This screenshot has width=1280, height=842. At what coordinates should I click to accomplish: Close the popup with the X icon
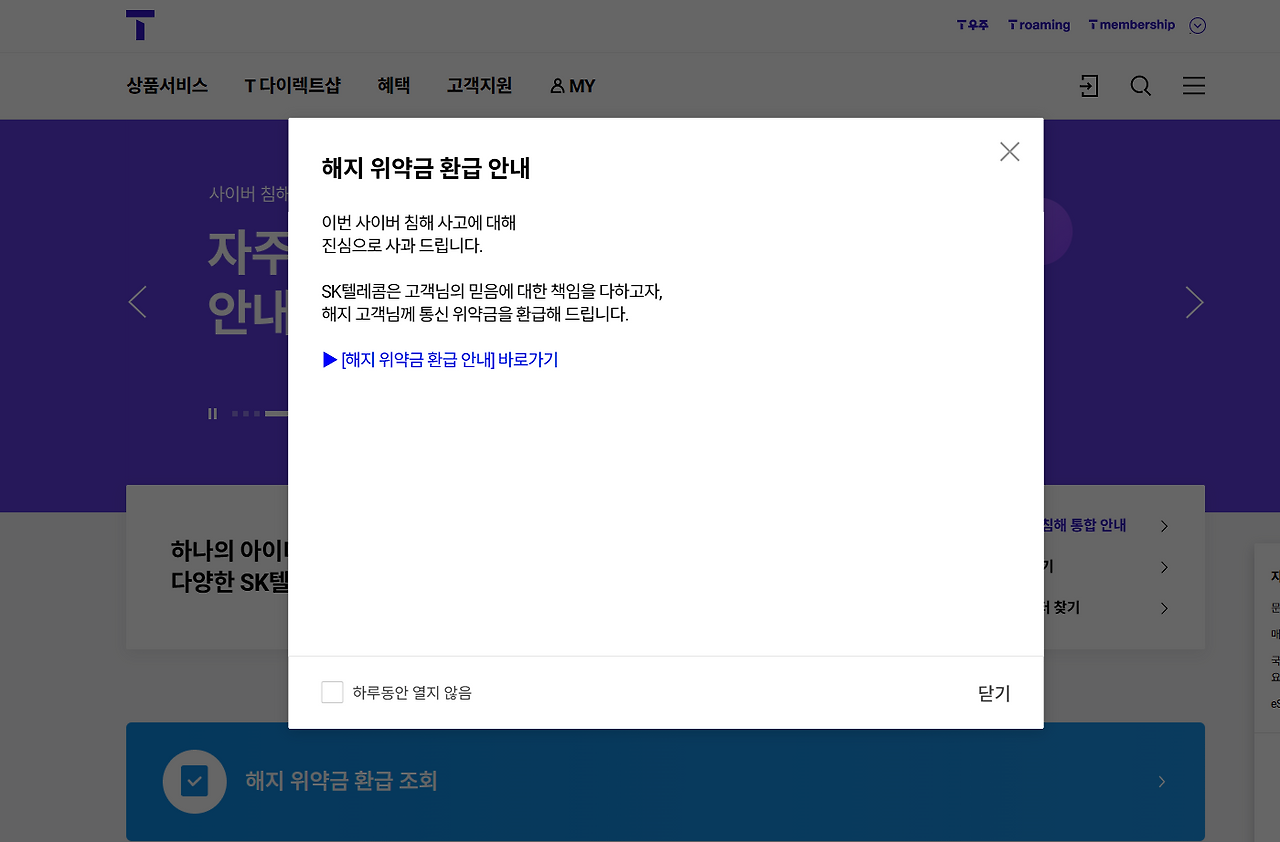pyautogui.click(x=1010, y=152)
